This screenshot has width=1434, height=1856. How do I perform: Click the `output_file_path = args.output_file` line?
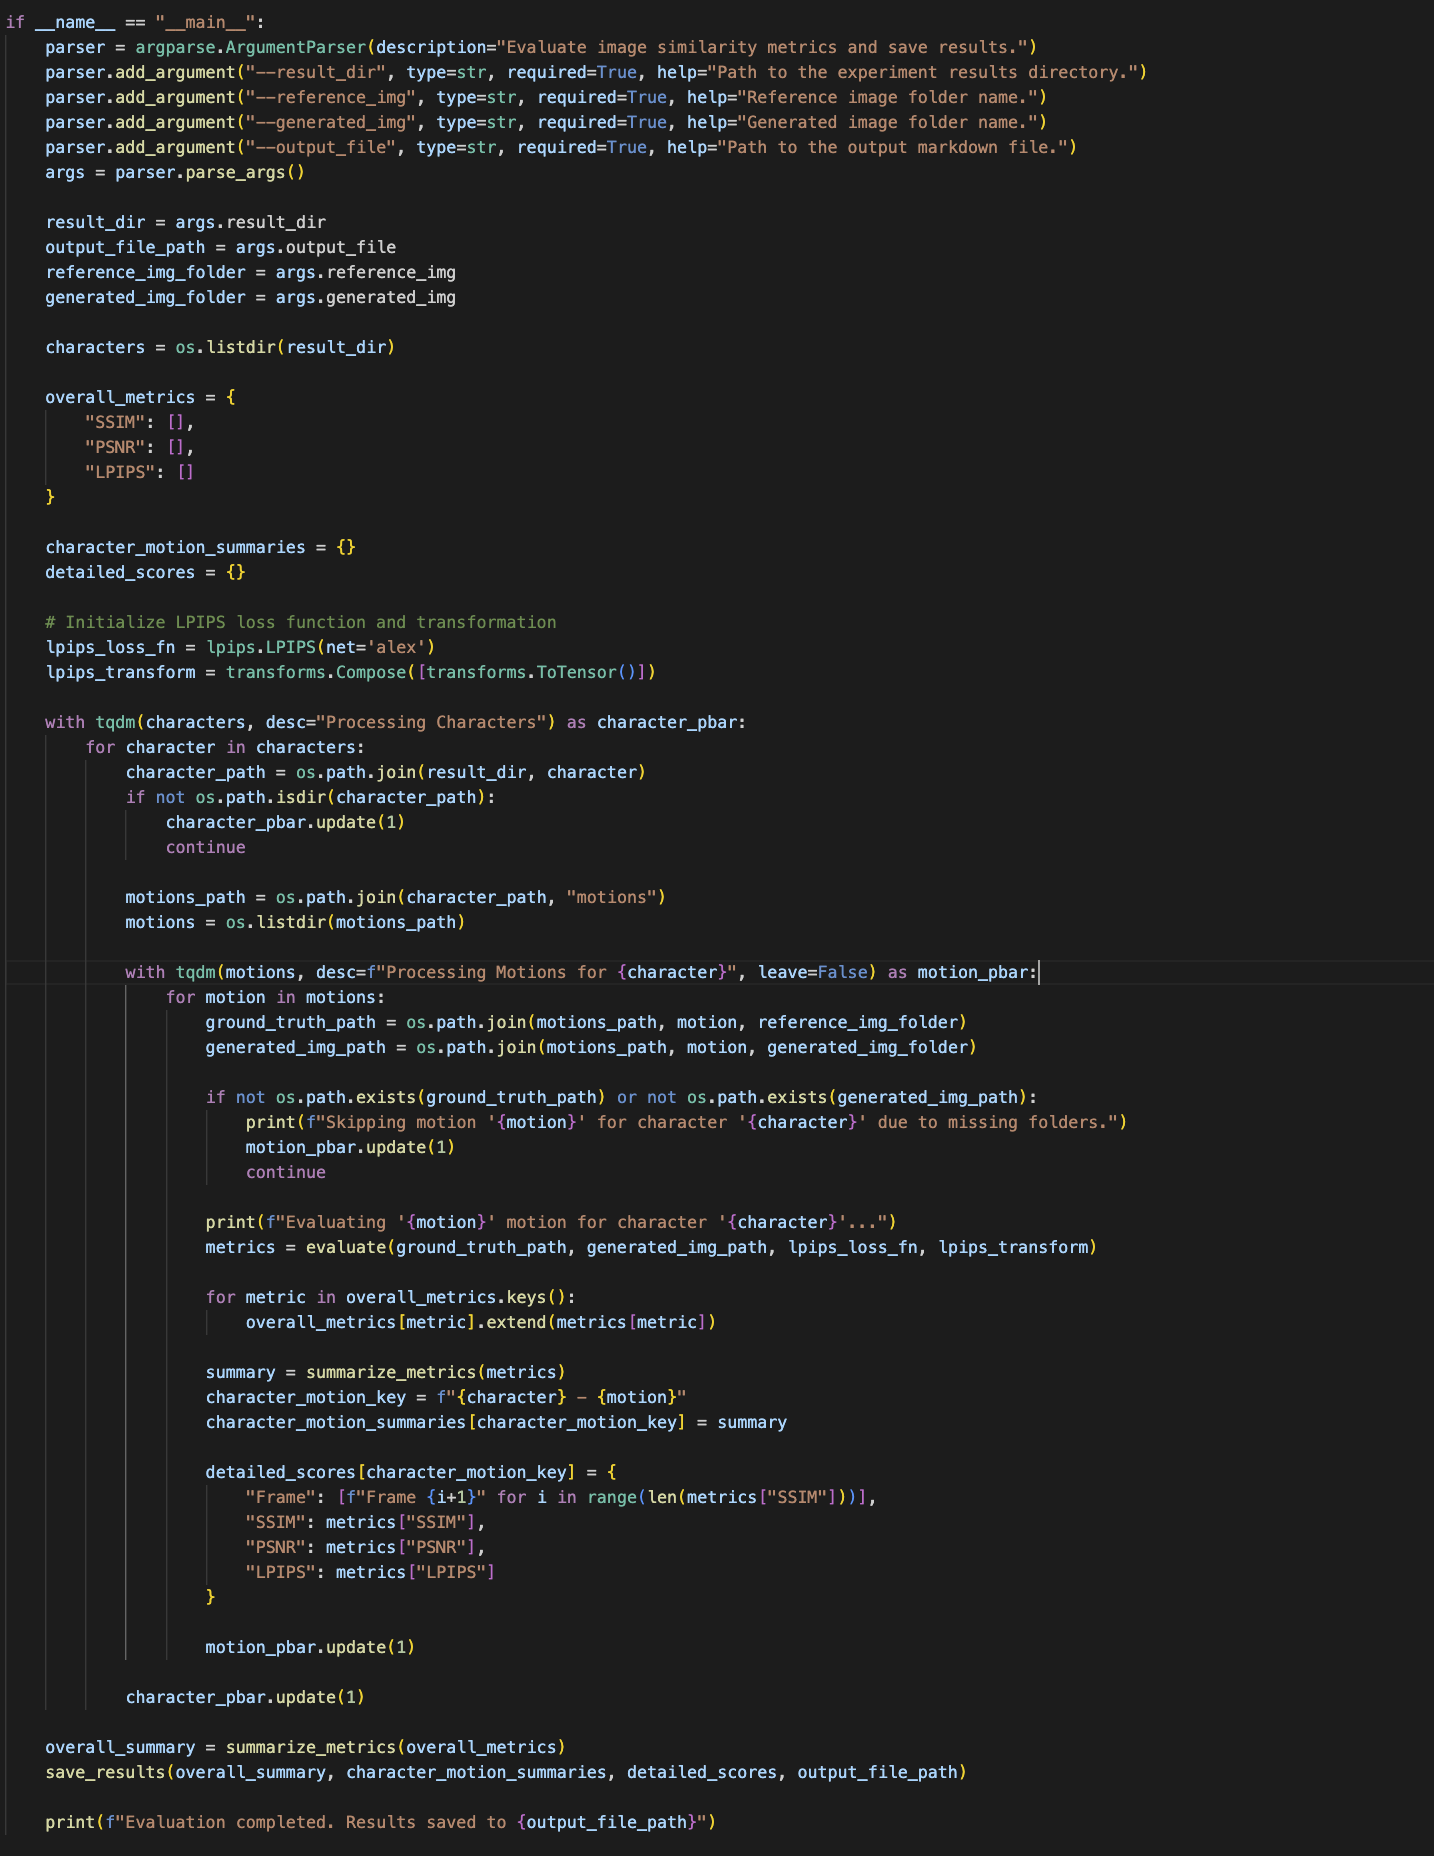tap(220, 247)
